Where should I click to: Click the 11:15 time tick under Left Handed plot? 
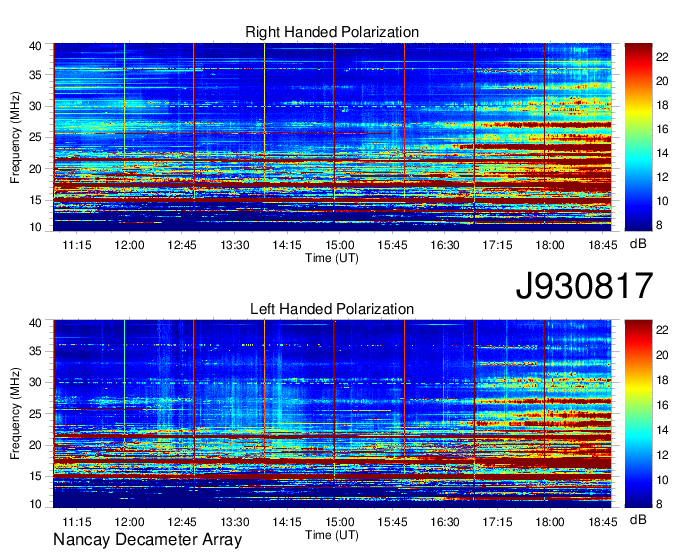77,522
